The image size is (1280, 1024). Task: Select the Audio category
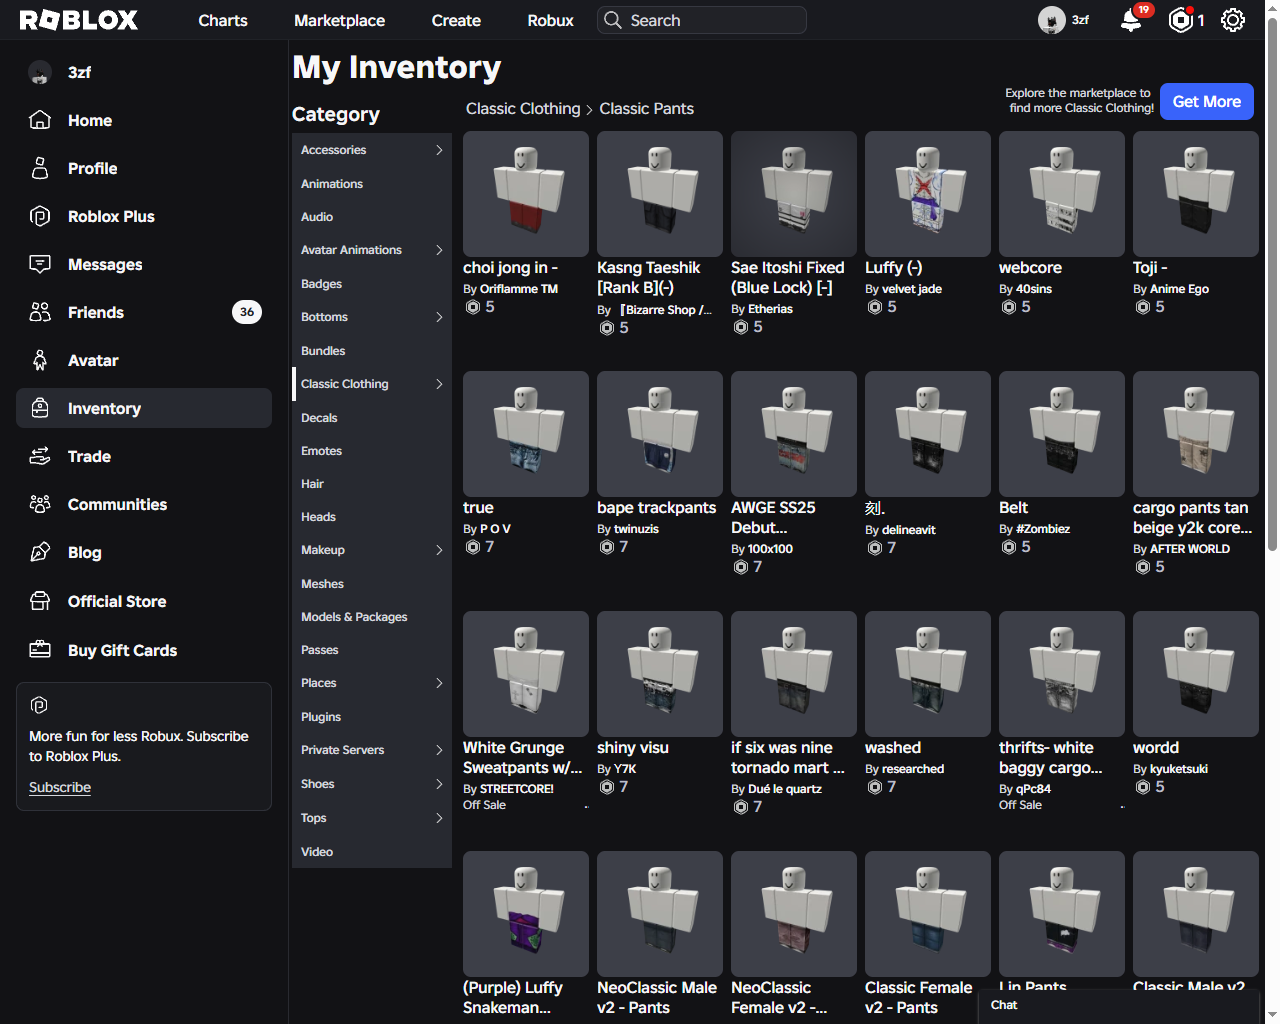[x=372, y=217]
